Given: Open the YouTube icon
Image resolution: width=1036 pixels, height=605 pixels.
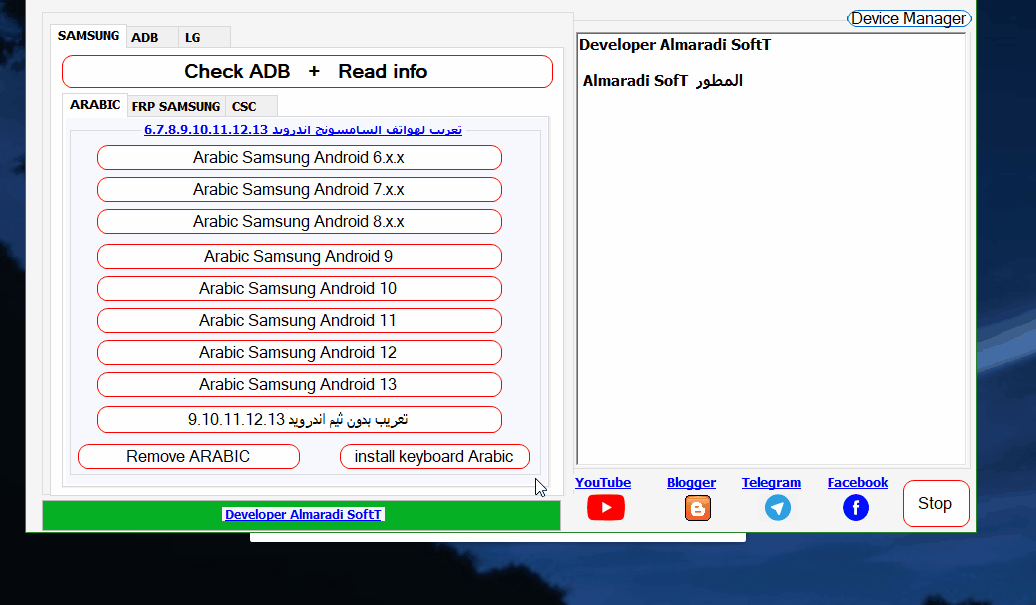Looking at the screenshot, I should coord(605,507).
